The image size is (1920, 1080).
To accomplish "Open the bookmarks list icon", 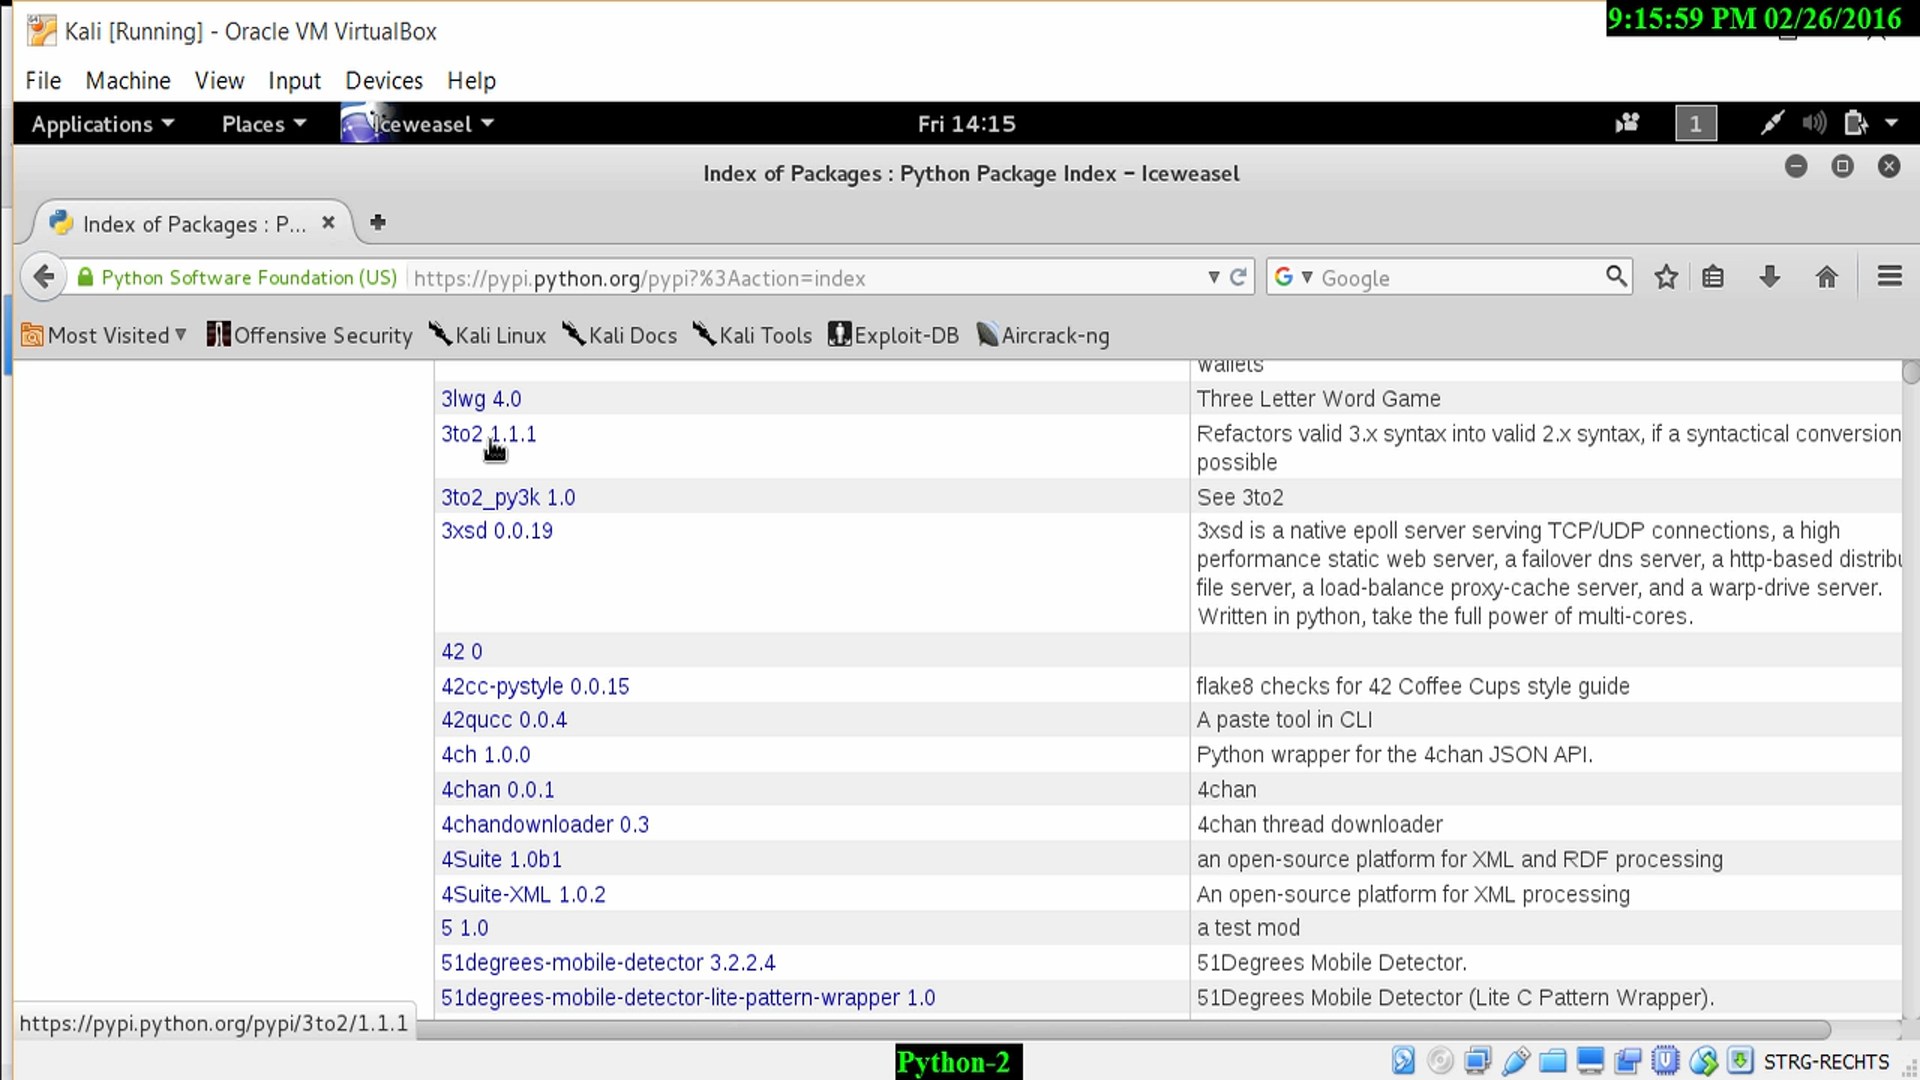I will 1713,277.
